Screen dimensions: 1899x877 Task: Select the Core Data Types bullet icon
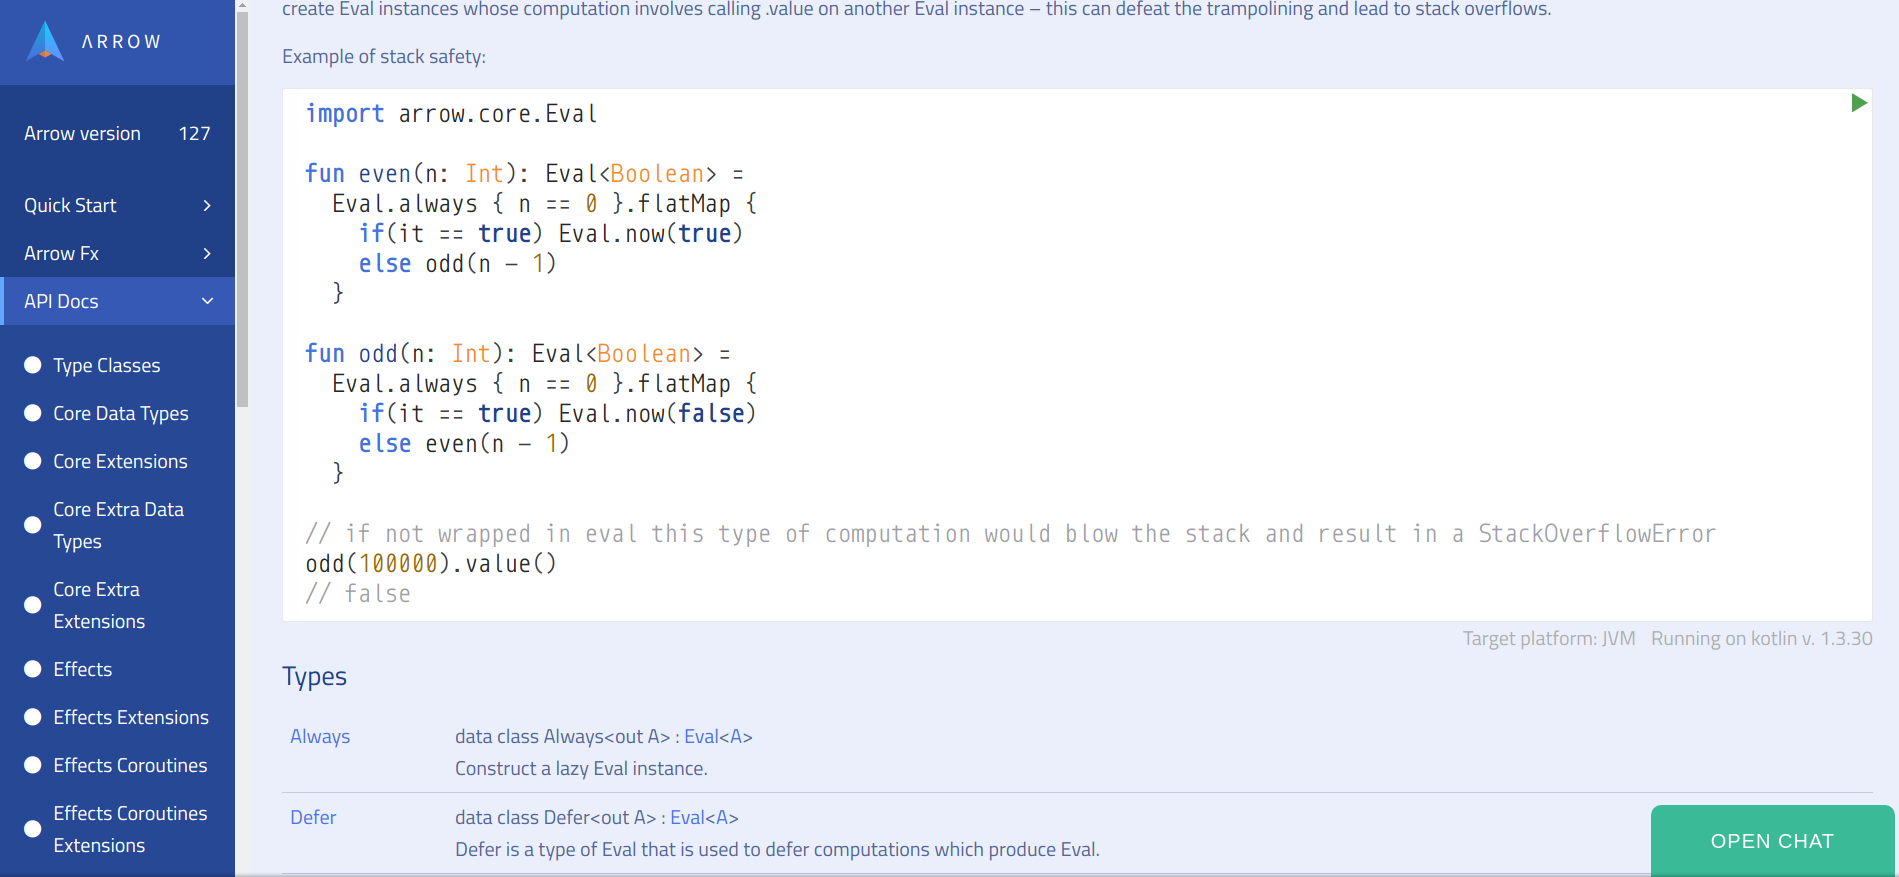33,412
